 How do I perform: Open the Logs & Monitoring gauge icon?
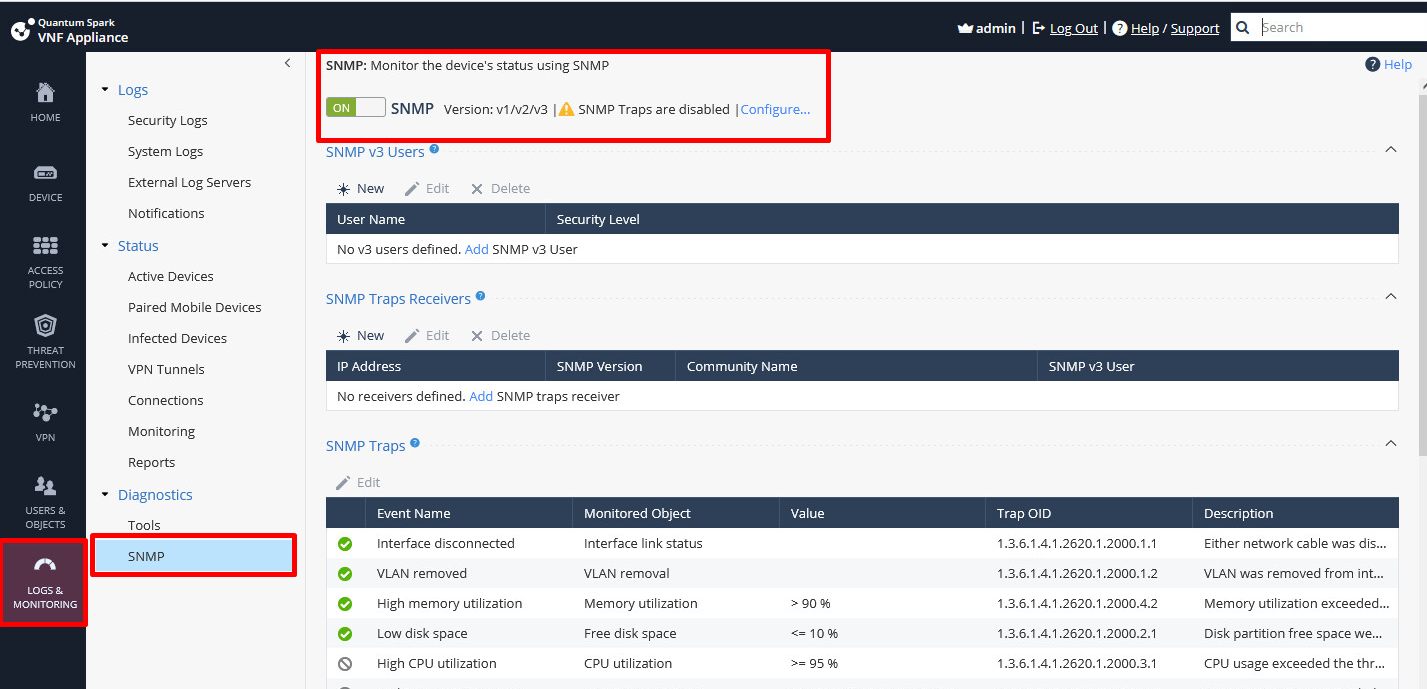(x=45, y=565)
